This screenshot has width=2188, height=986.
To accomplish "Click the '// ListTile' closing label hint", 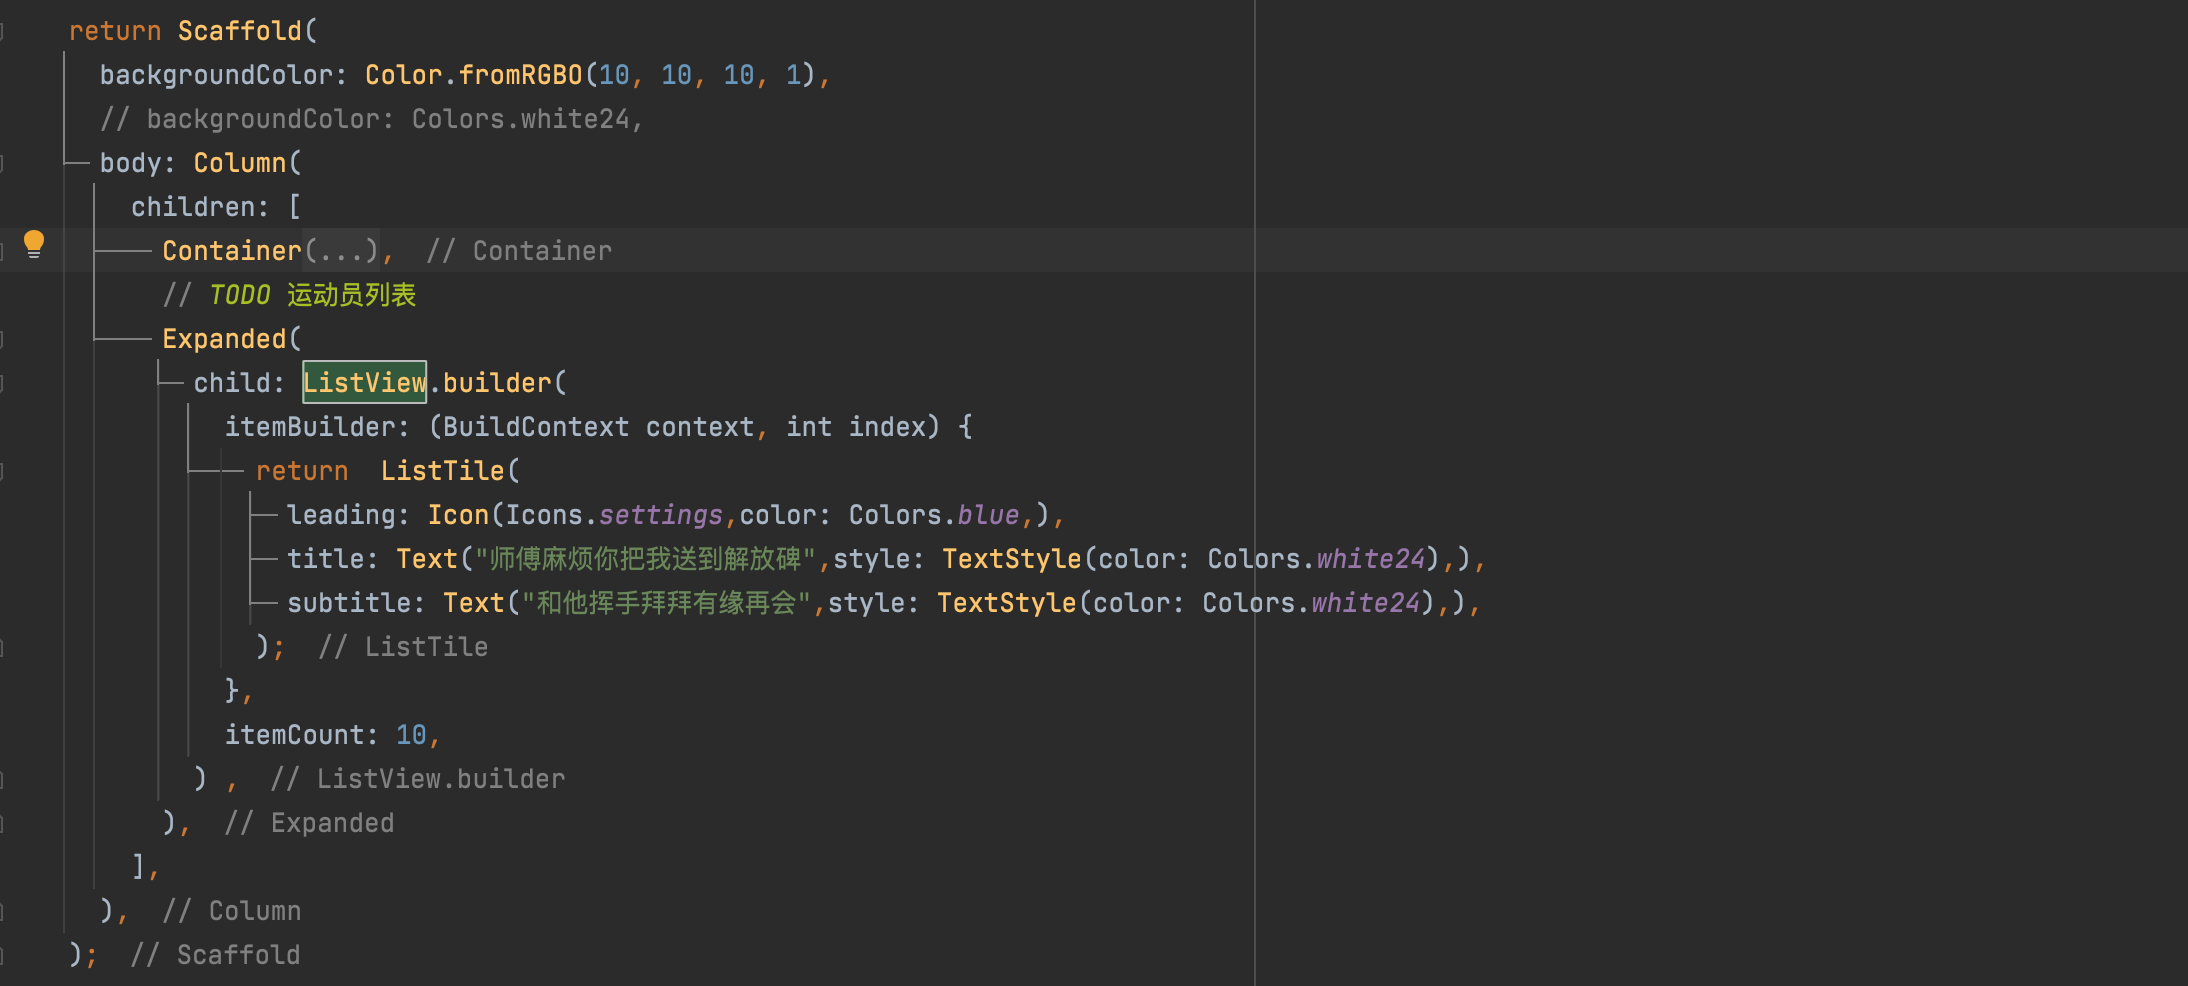I will pos(403,646).
